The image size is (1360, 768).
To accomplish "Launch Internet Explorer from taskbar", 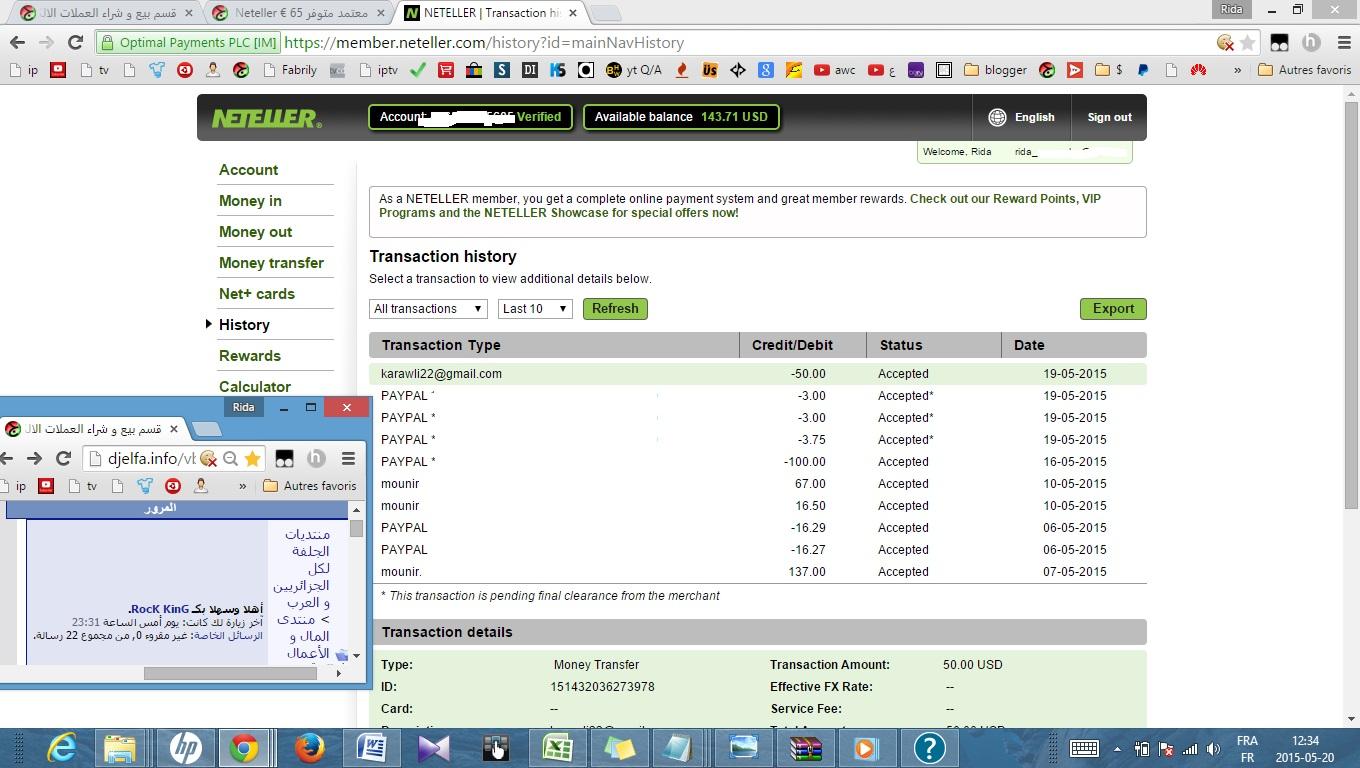I will pyautogui.click(x=61, y=748).
